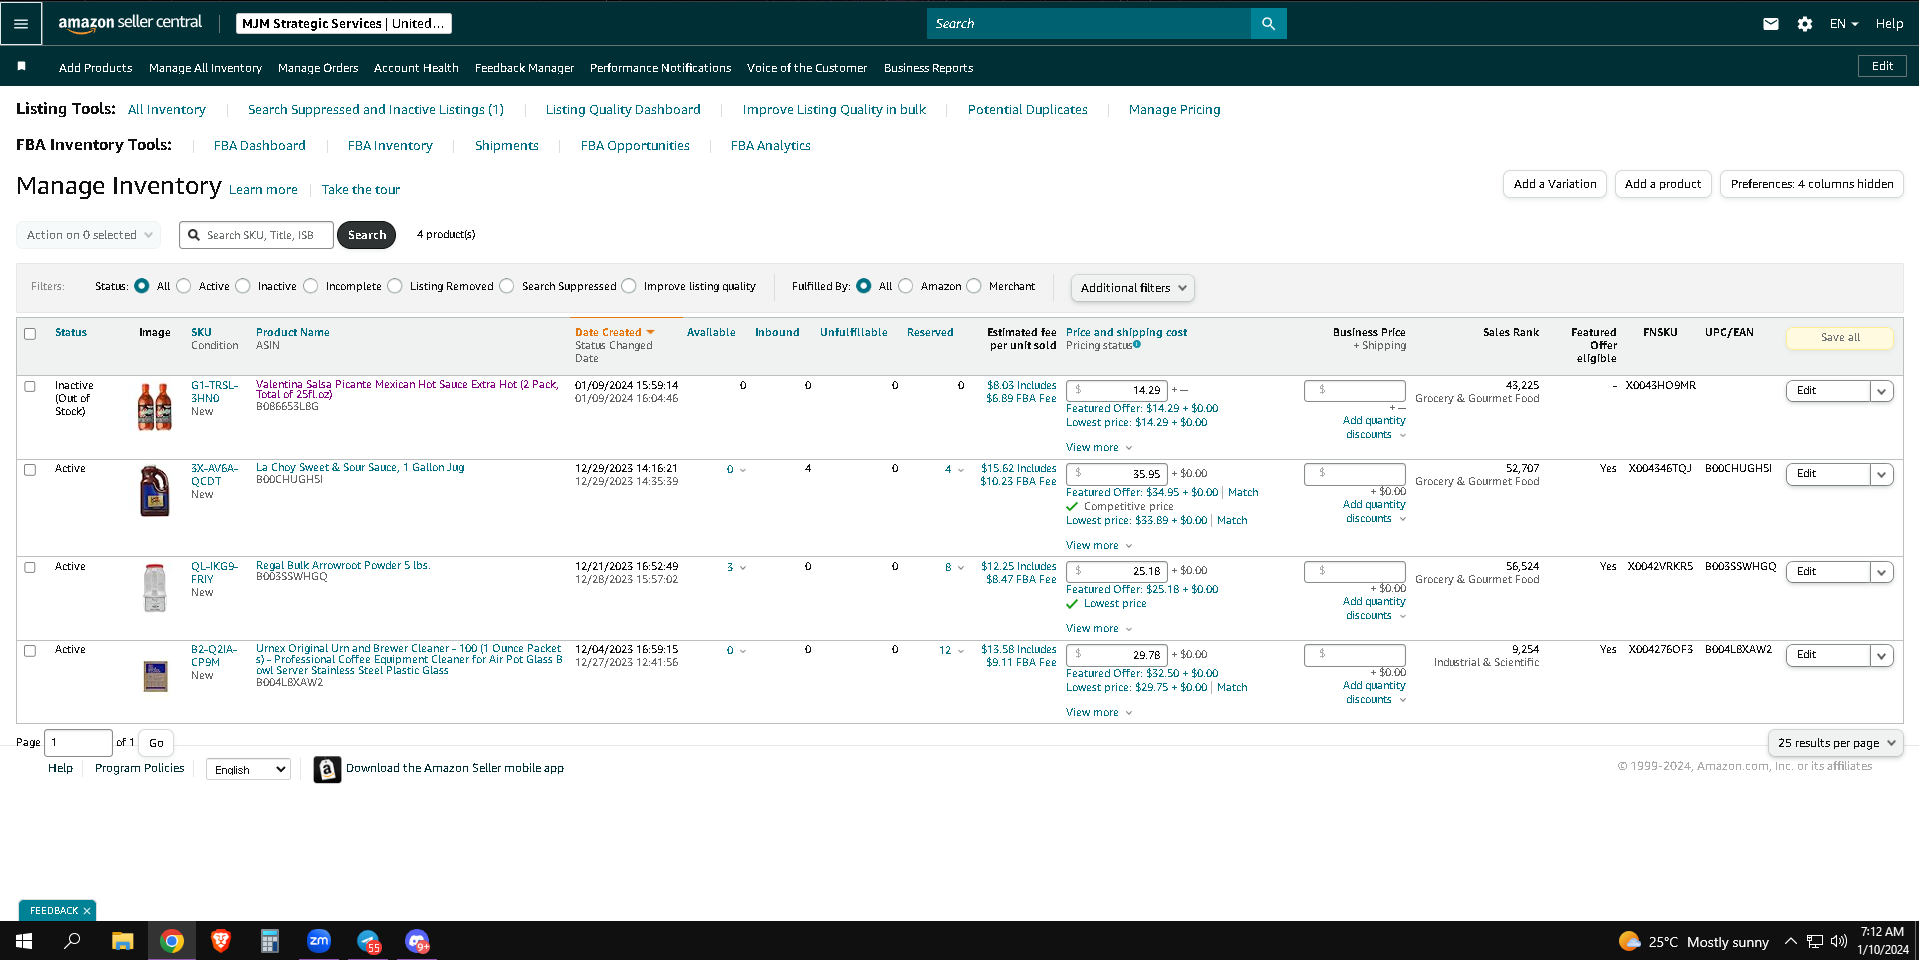This screenshot has height=960, width=1919.
Task: Open the messages envelope icon
Action: coord(1770,24)
